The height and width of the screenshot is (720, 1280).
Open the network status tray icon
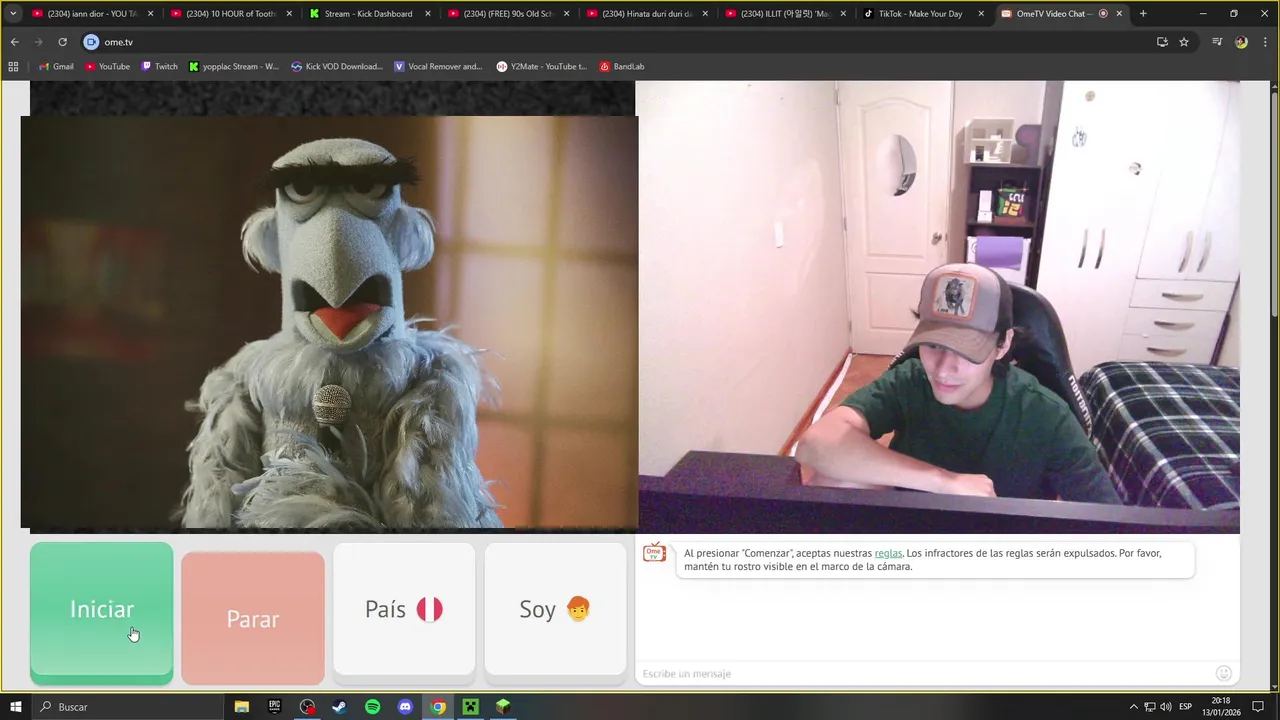[1149, 707]
